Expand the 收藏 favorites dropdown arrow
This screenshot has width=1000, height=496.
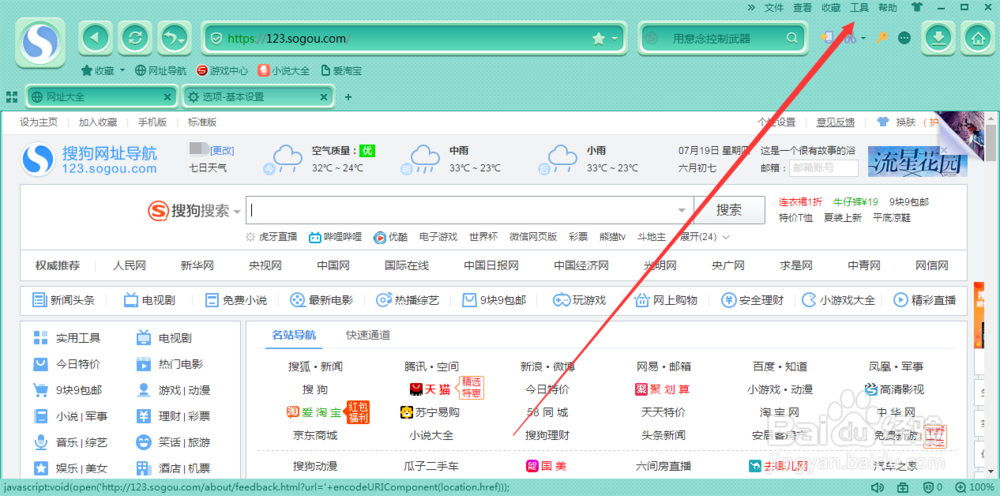(122, 71)
